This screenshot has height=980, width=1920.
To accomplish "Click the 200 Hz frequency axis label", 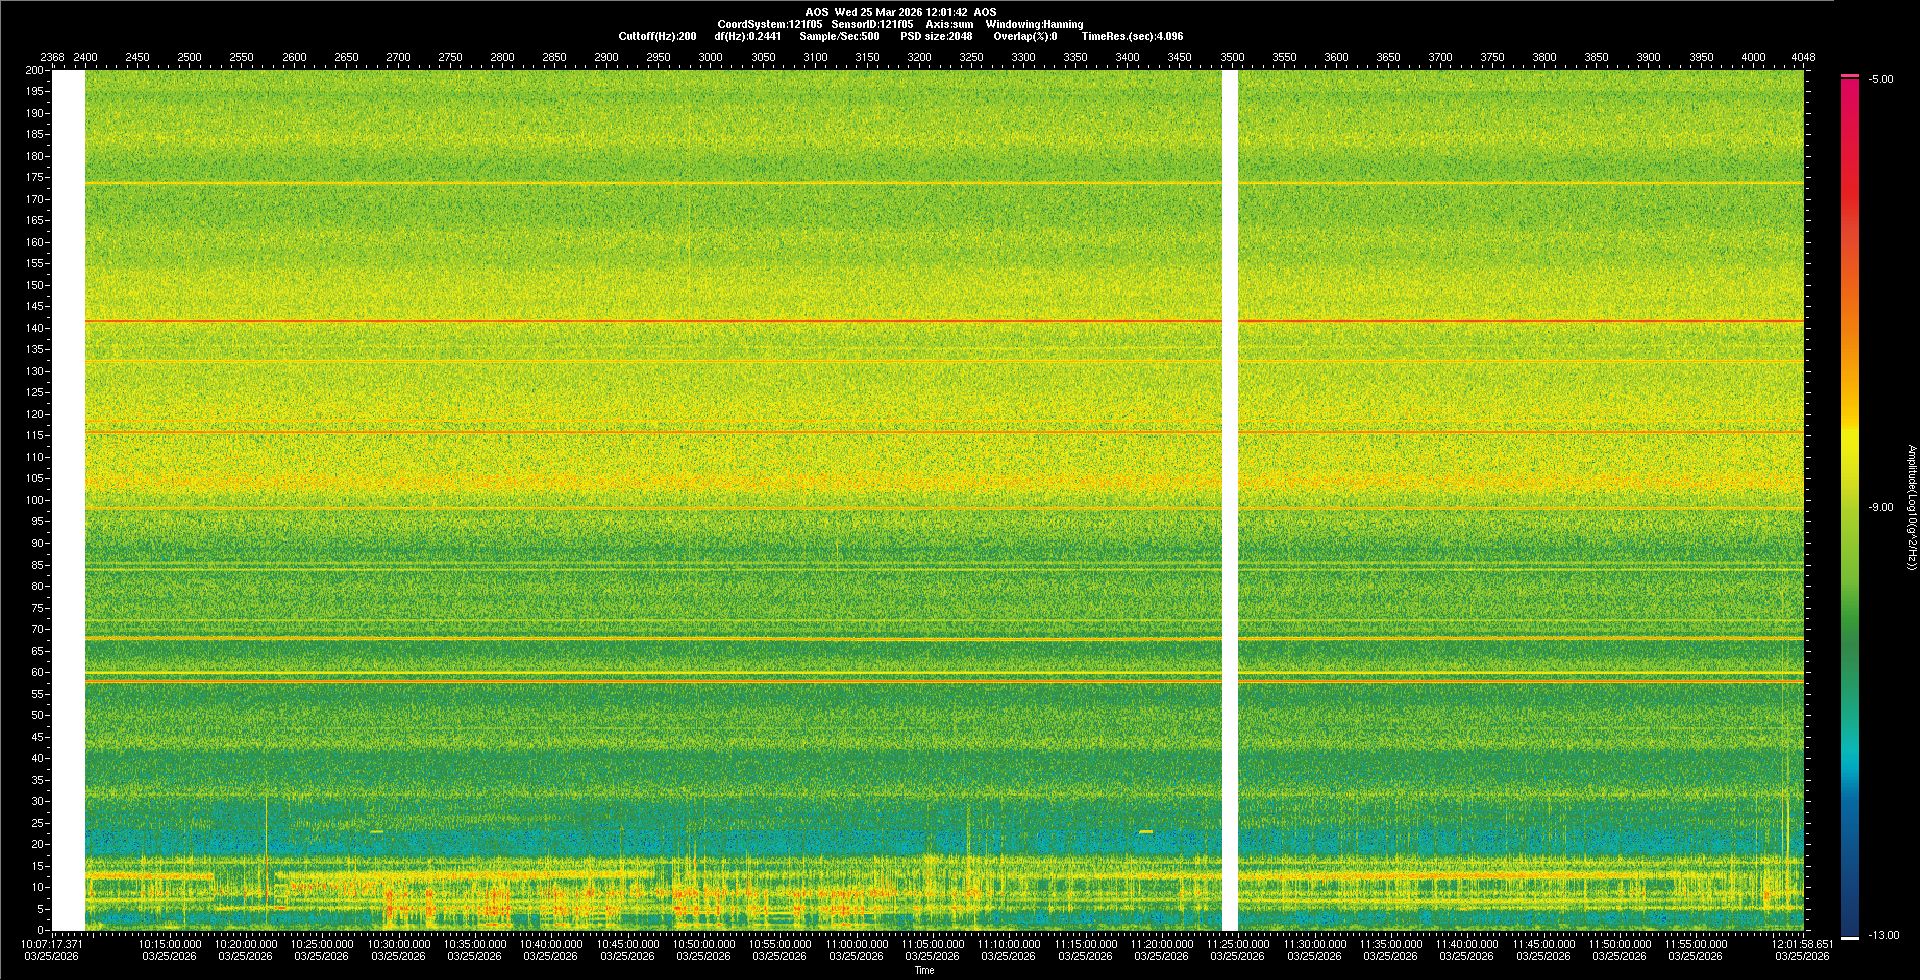I will (34, 71).
